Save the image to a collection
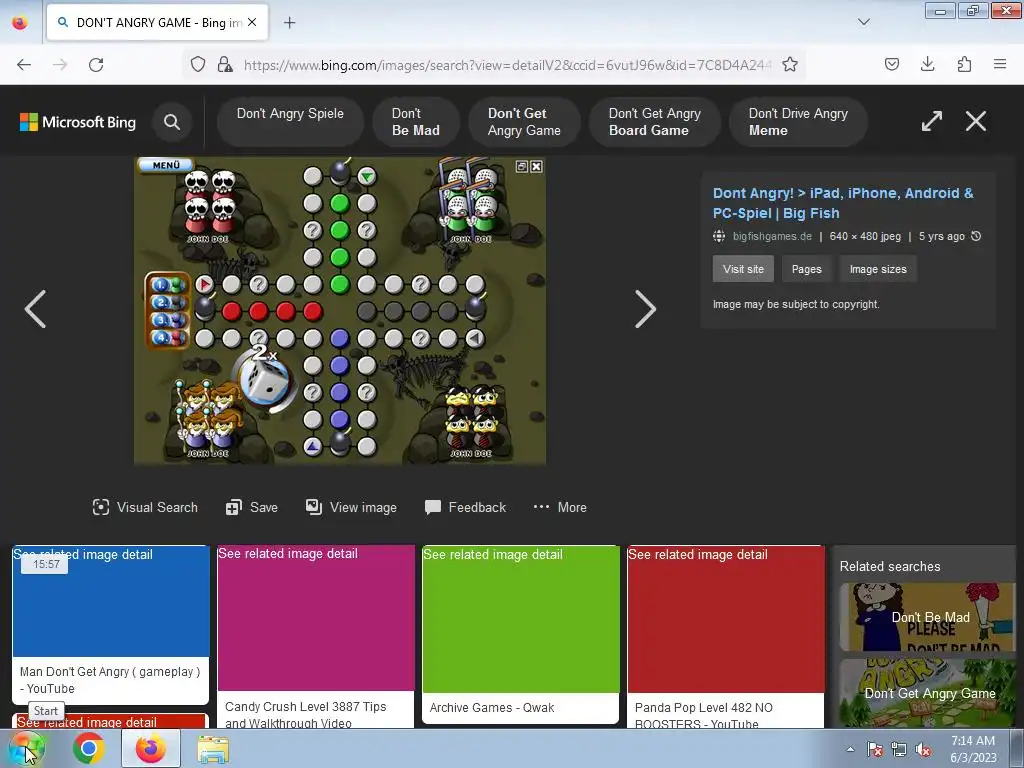The width and height of the screenshot is (1024, 768). (251, 507)
